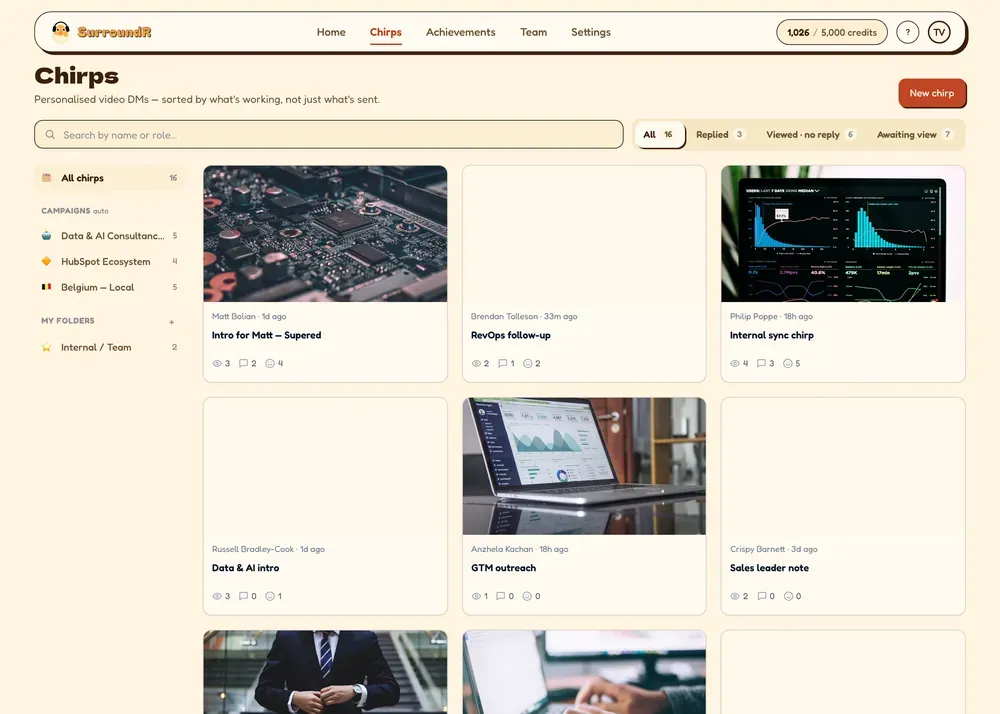
Task: Select All chirps in sidebar
Action: point(109,178)
